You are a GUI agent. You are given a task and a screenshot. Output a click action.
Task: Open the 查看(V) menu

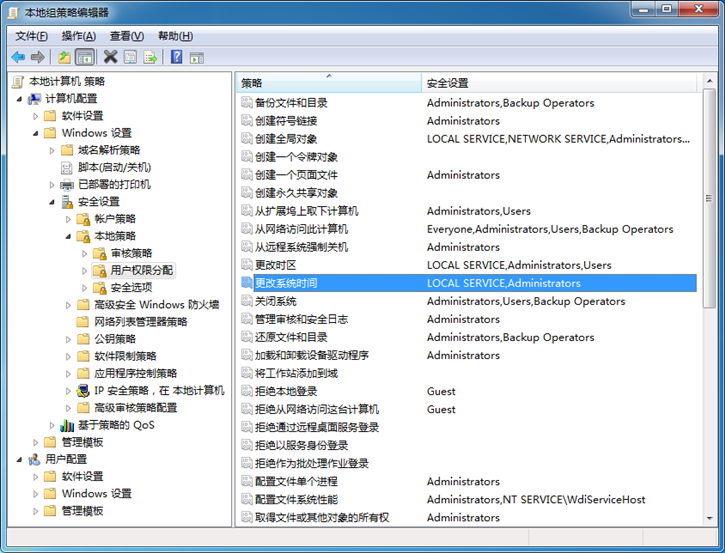pyautogui.click(x=127, y=36)
